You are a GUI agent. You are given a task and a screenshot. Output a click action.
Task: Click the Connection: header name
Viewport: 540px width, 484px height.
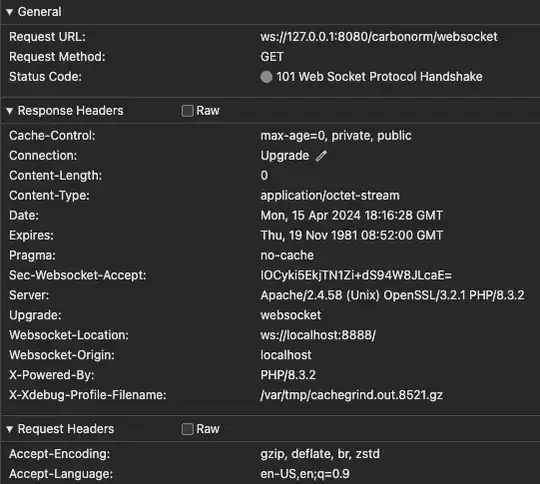(x=43, y=156)
